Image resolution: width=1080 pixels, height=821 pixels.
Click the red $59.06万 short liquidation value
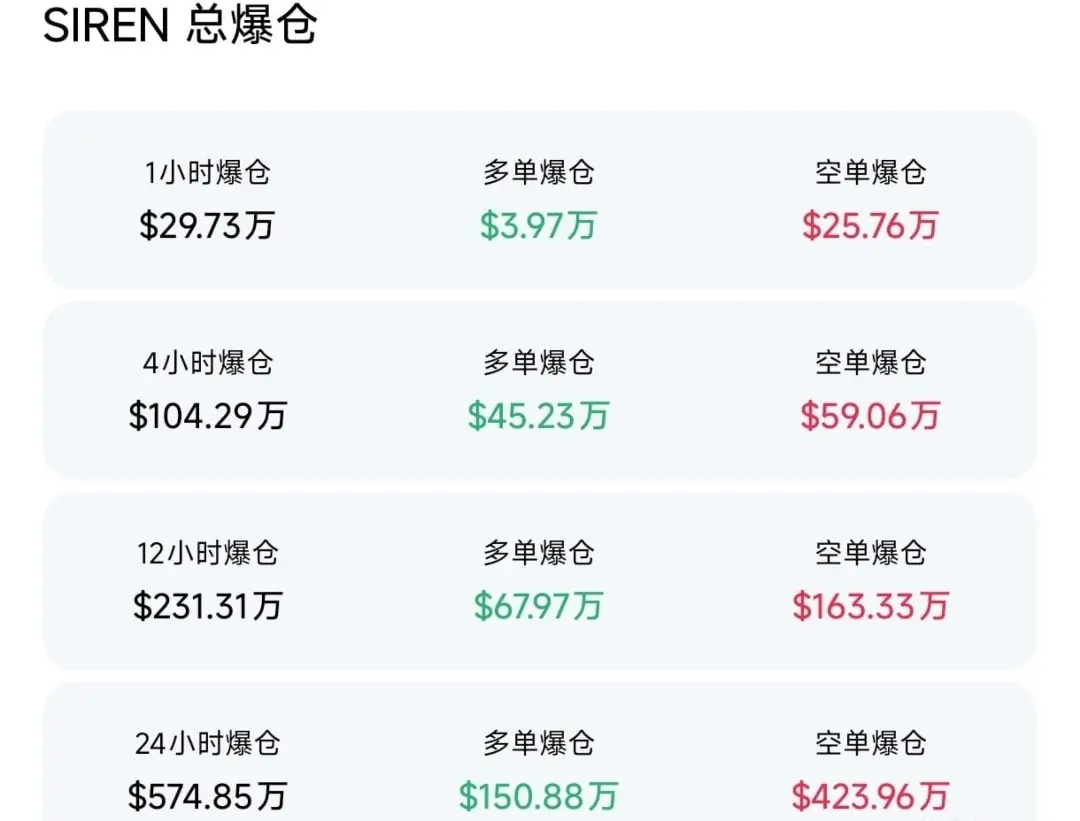coord(871,416)
